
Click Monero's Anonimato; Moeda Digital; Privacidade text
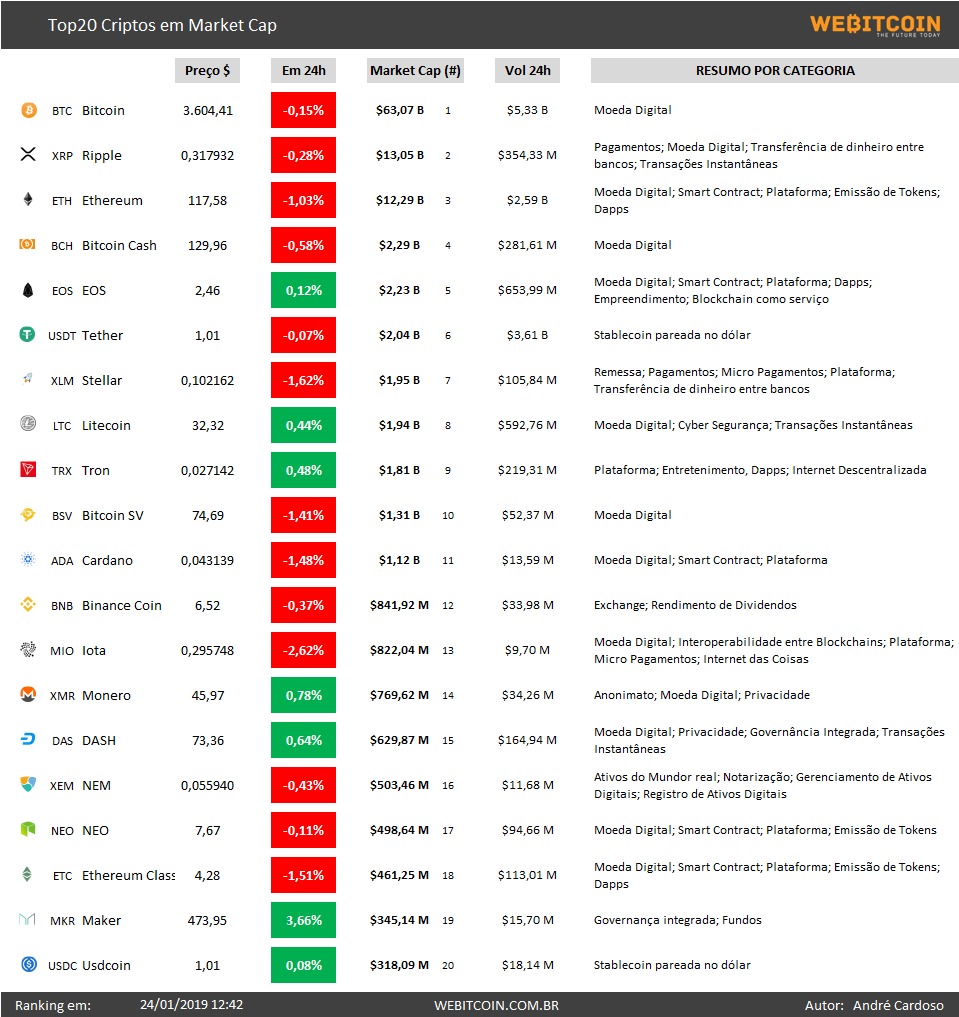coord(702,695)
